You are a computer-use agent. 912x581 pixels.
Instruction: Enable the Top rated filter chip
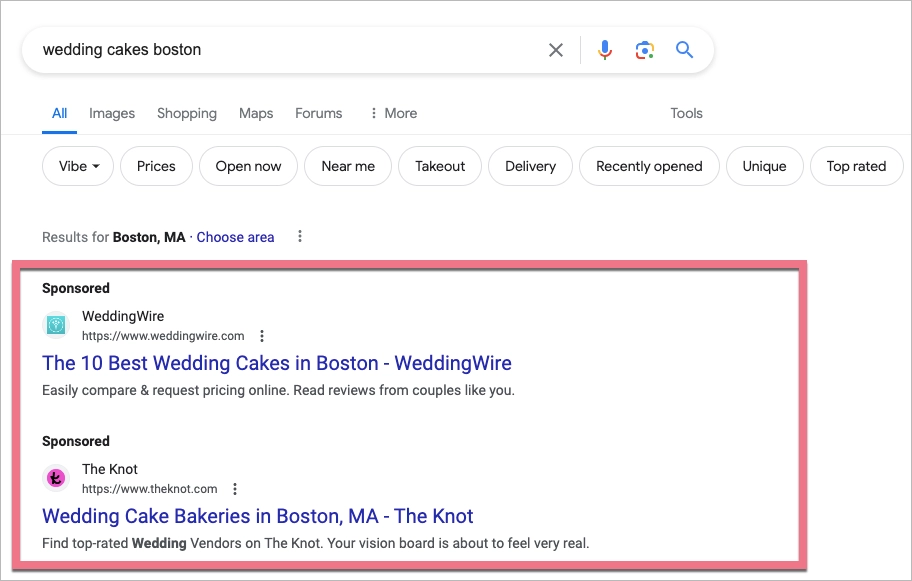tap(856, 166)
